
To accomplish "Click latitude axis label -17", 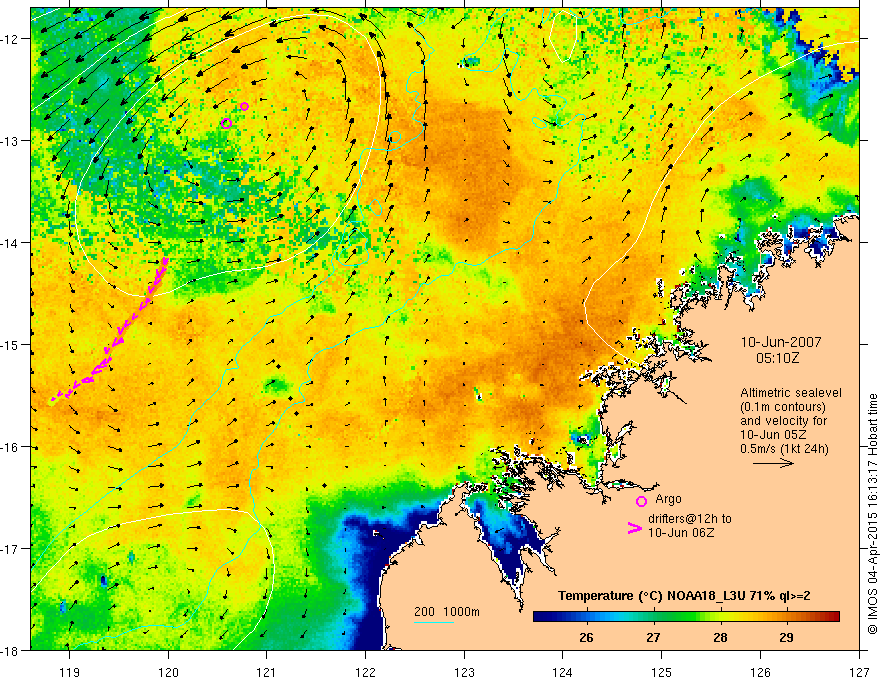I will (x=10, y=548).
